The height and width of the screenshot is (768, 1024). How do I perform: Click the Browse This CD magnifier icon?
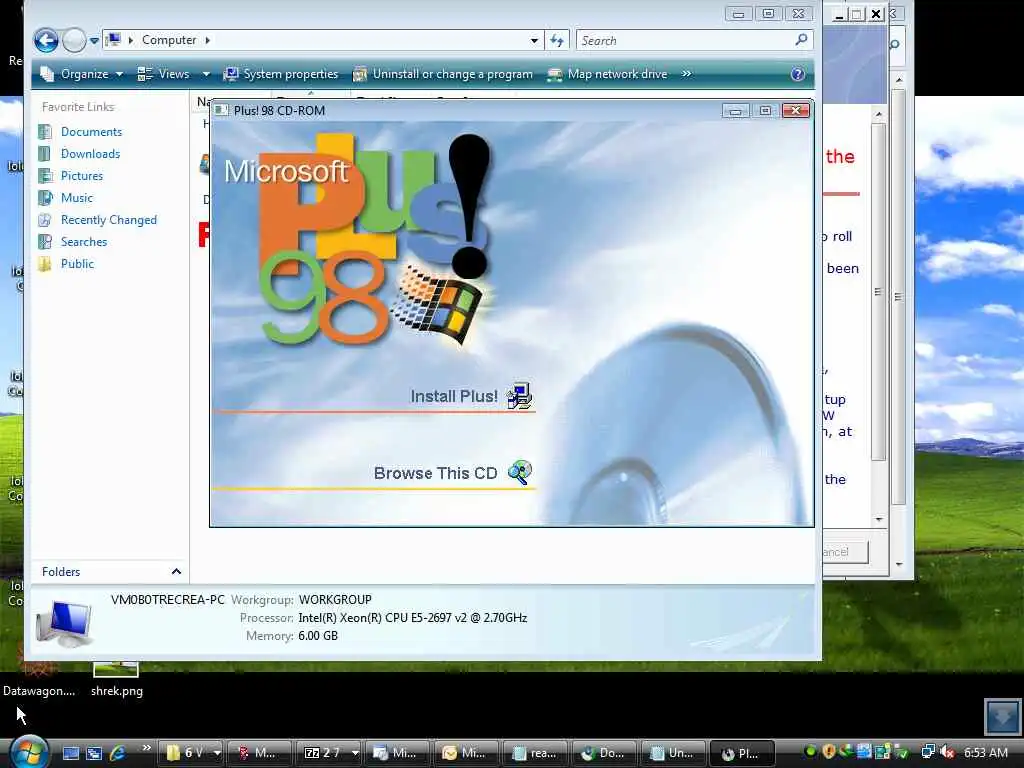520,472
